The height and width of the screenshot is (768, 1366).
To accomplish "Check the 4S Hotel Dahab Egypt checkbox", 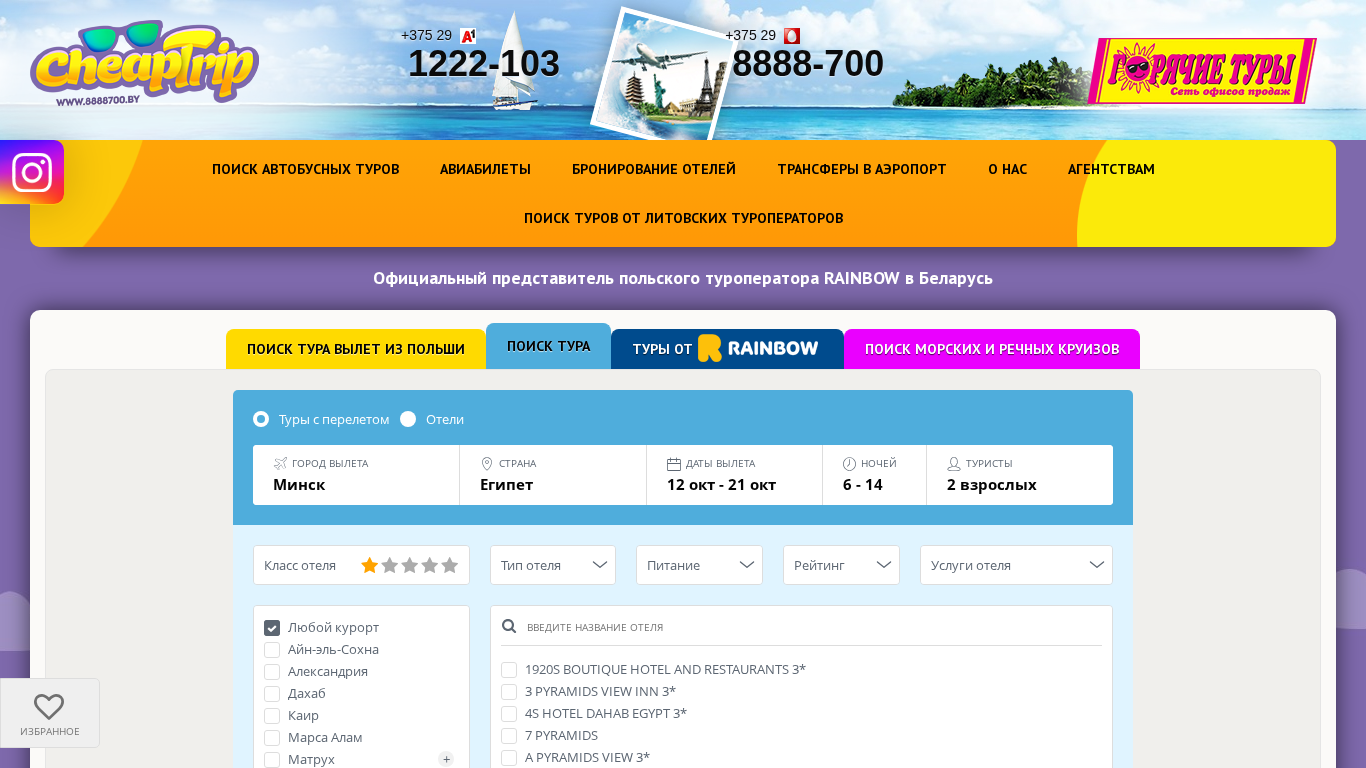I will pyautogui.click(x=509, y=714).
